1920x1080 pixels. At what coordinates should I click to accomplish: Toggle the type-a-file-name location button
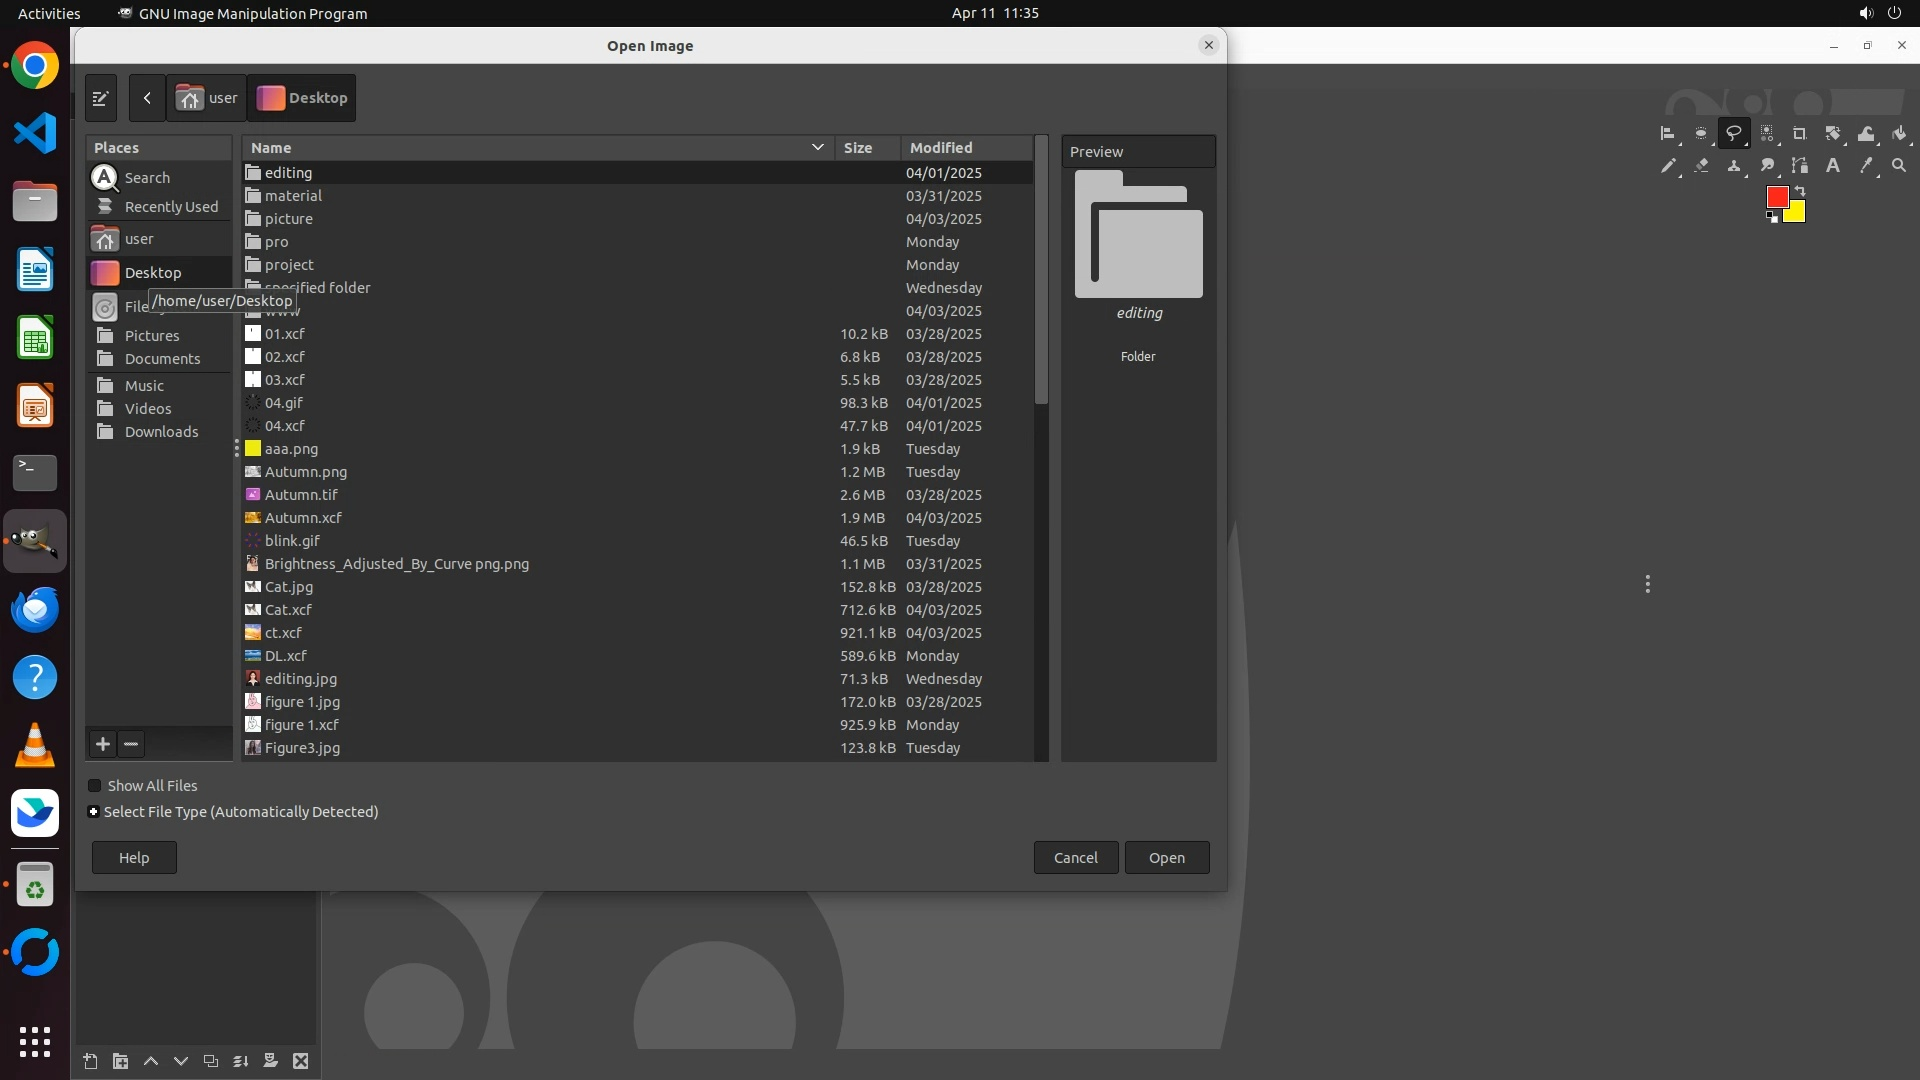(x=100, y=98)
